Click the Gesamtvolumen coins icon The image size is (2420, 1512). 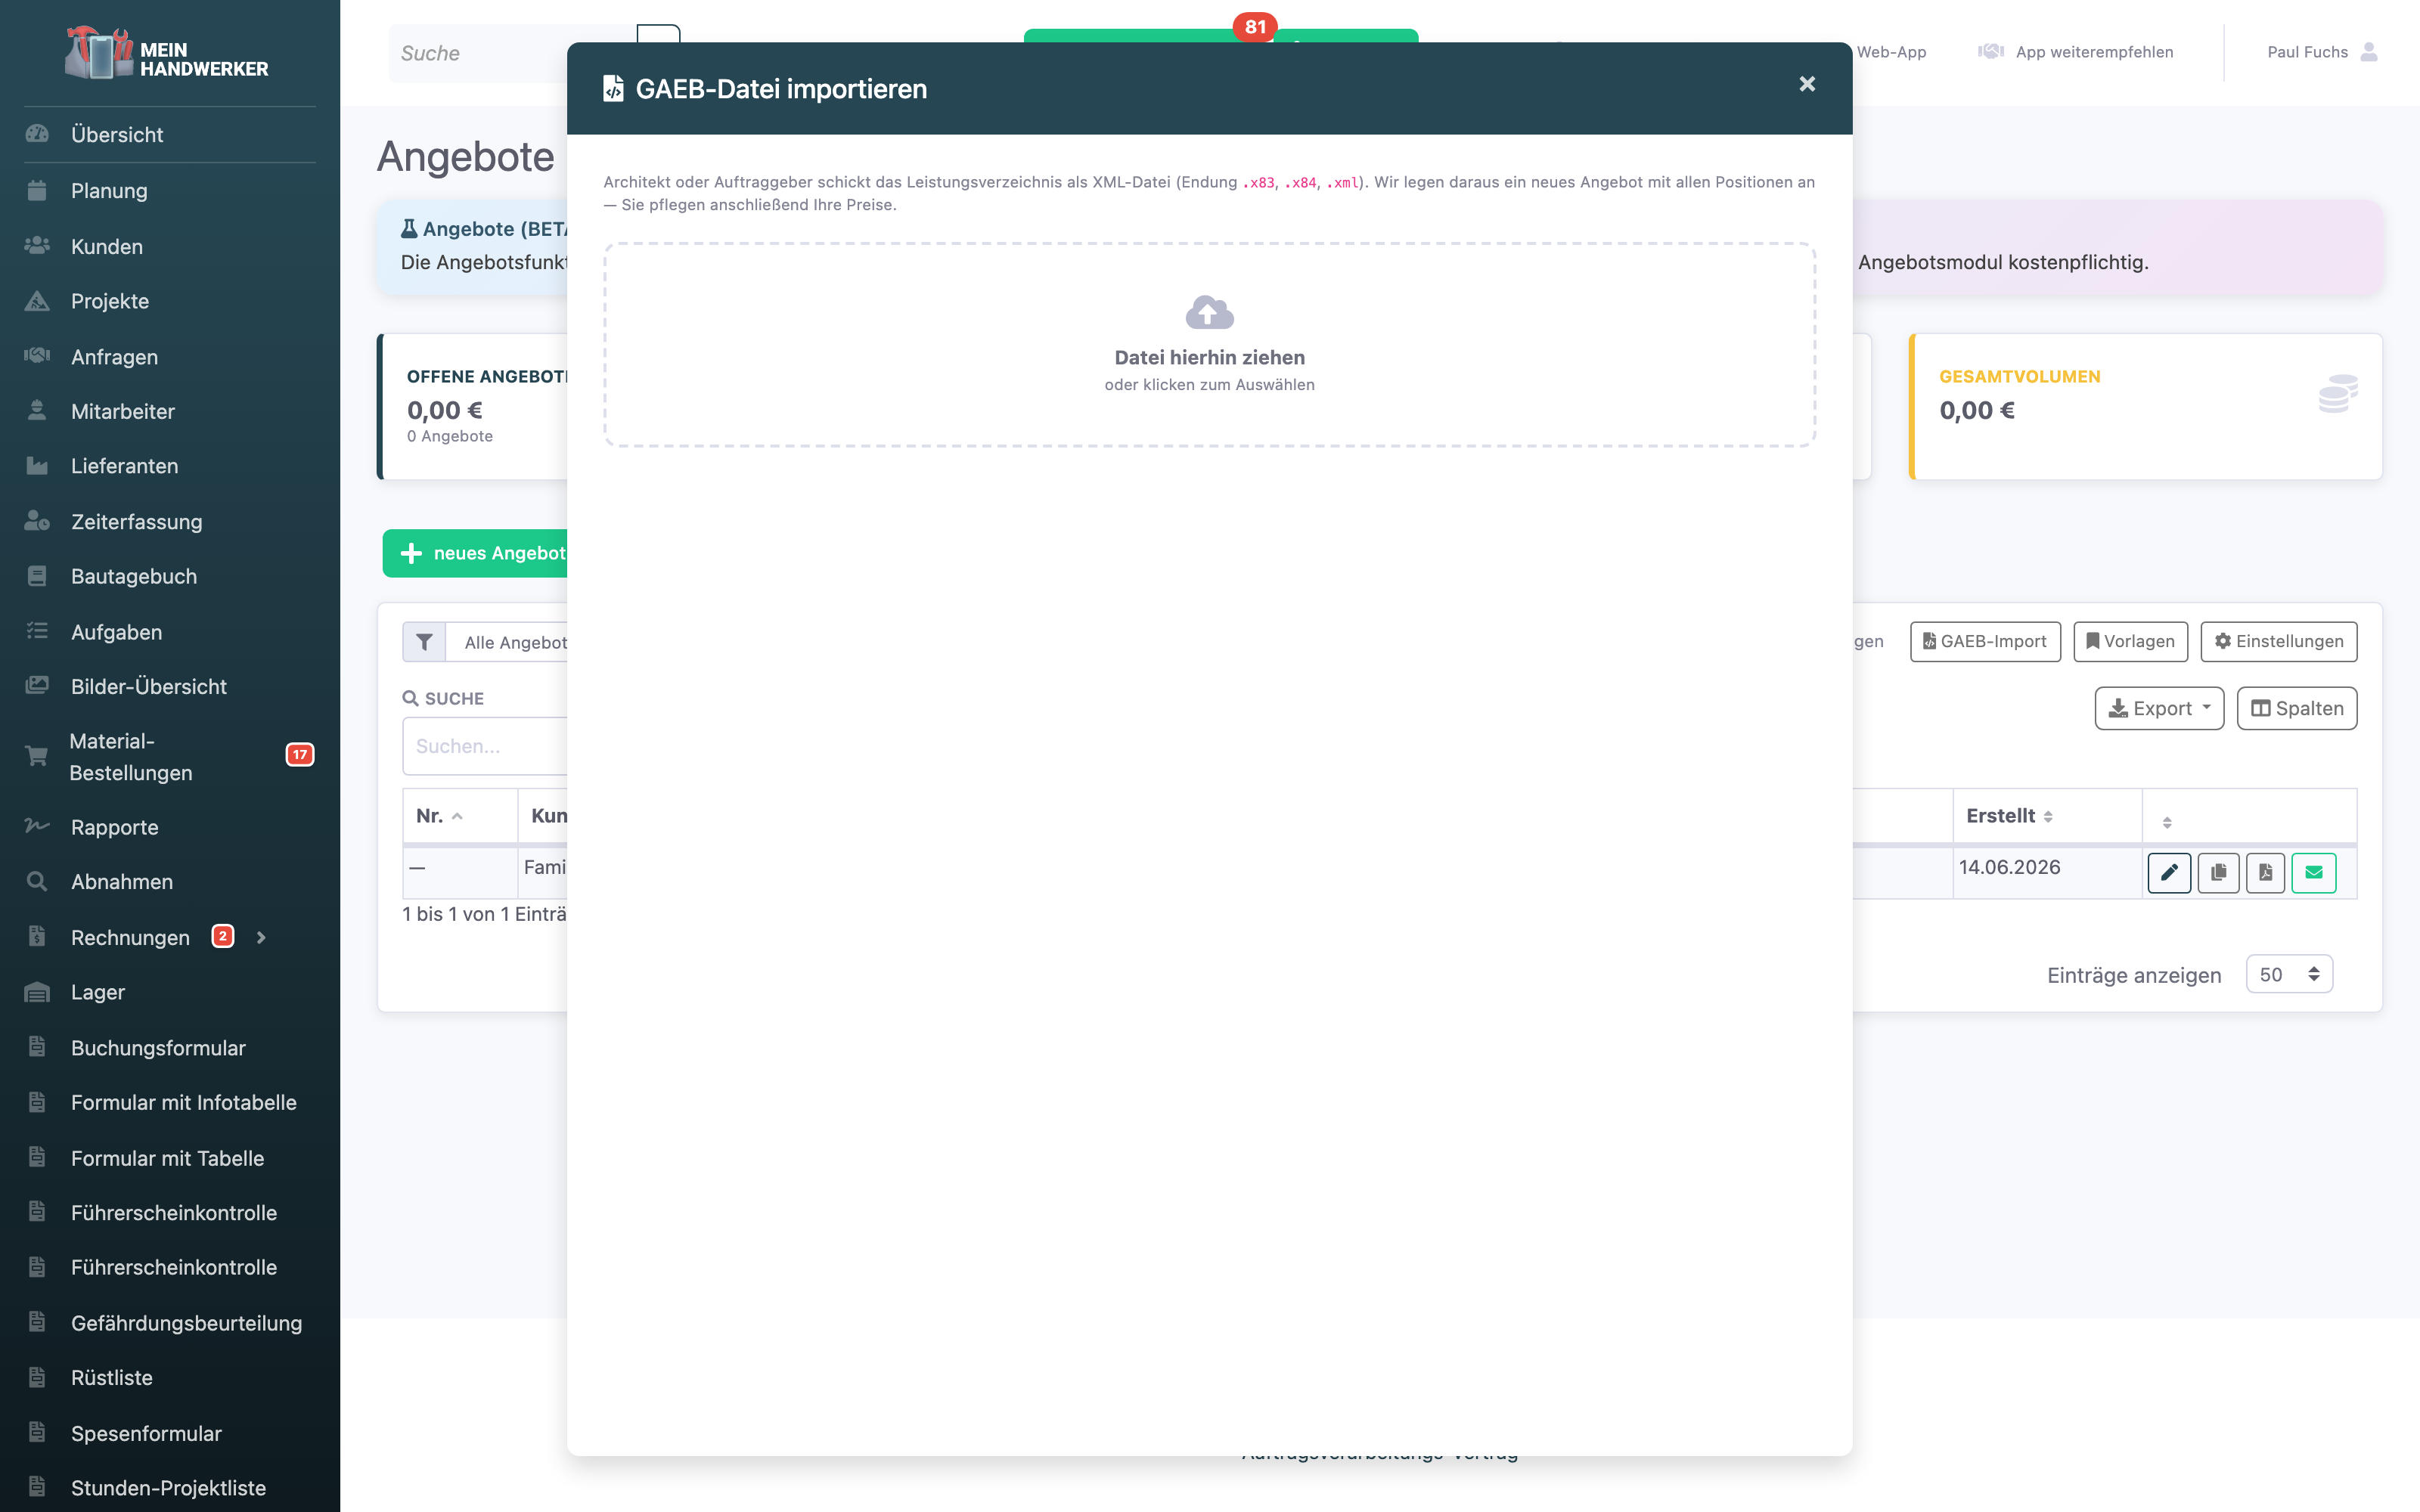point(2338,393)
